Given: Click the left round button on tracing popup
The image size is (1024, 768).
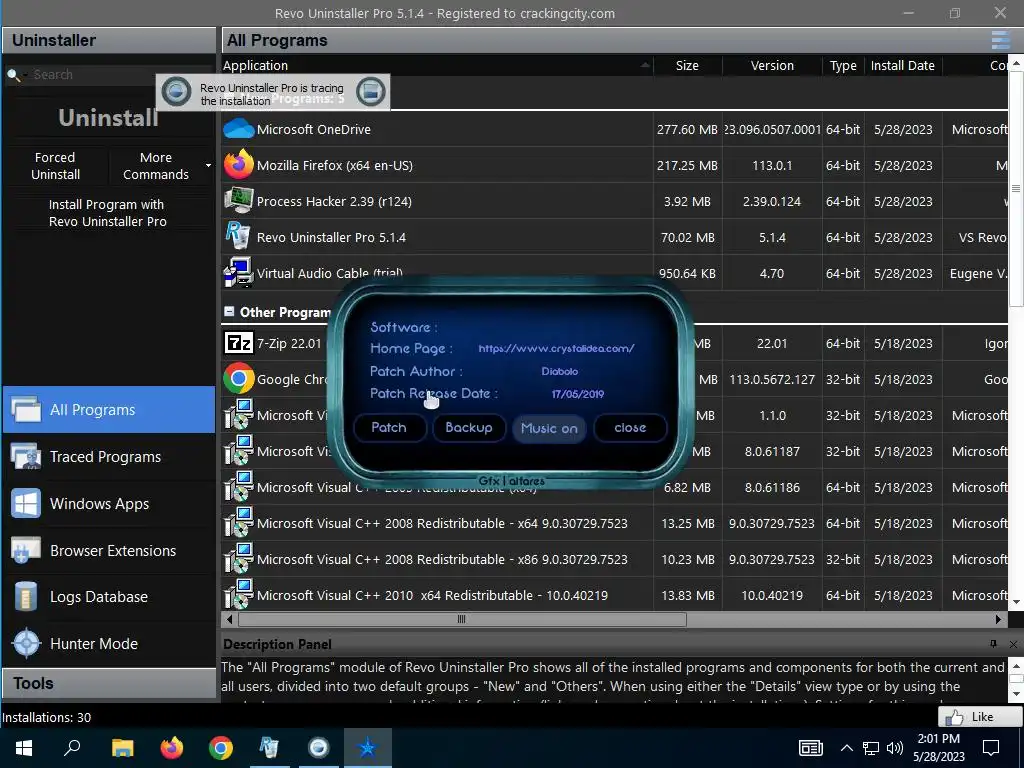Looking at the screenshot, I should point(176,92).
